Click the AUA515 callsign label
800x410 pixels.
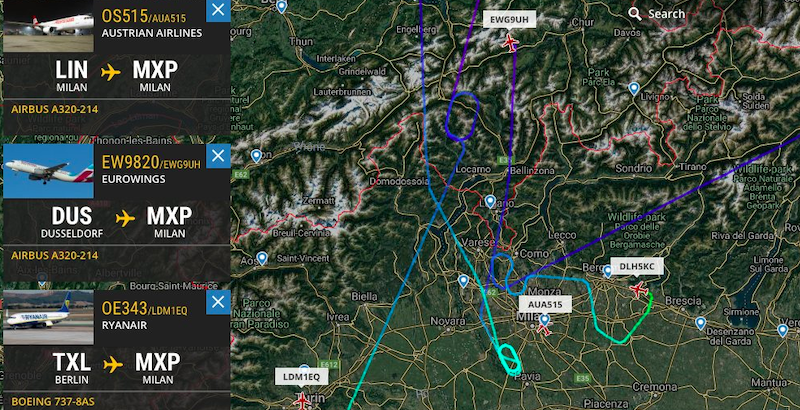pos(545,304)
